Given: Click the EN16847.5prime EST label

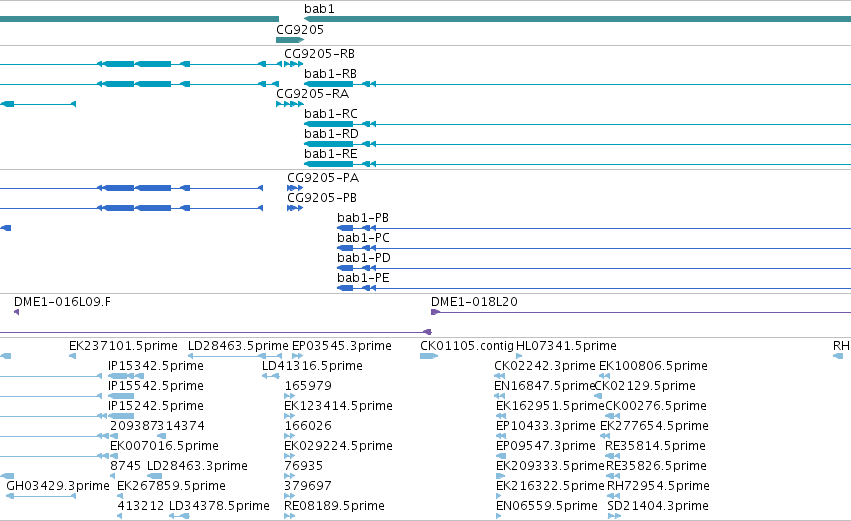Looking at the screenshot, I should click(544, 386).
